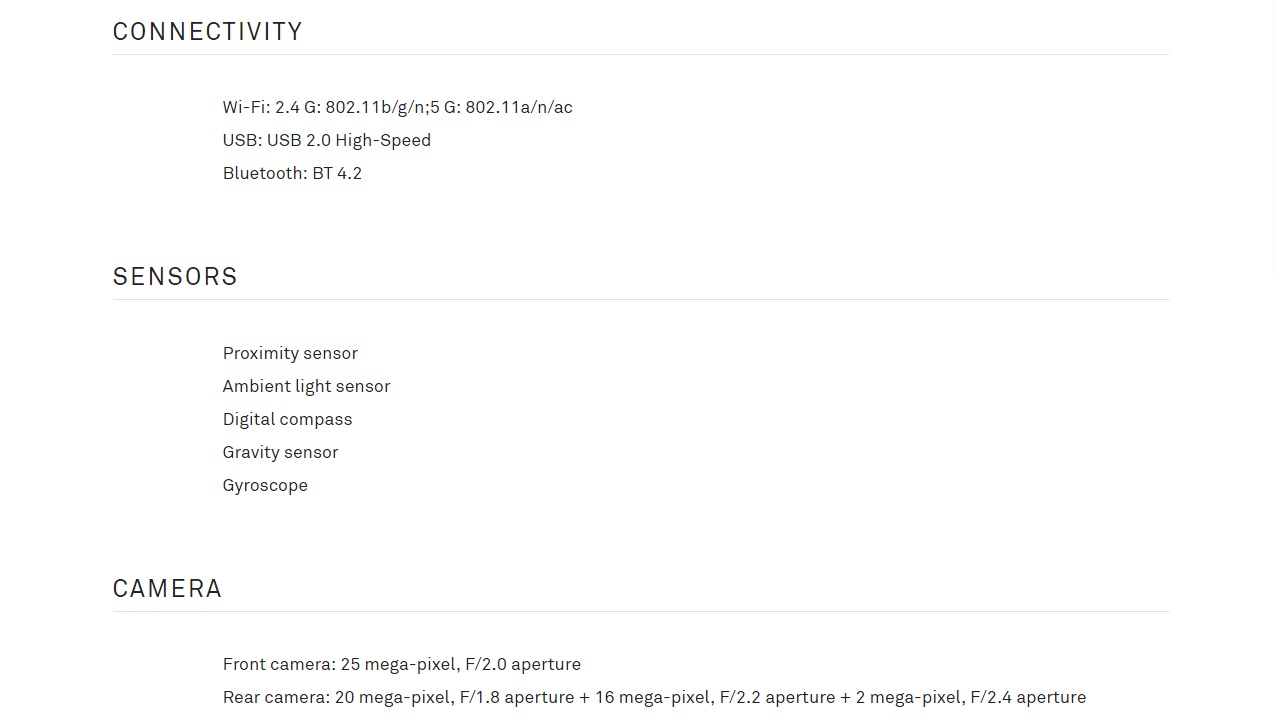This screenshot has width=1274, height=723.
Task: Click the "Front camera" label
Action: click(277, 664)
